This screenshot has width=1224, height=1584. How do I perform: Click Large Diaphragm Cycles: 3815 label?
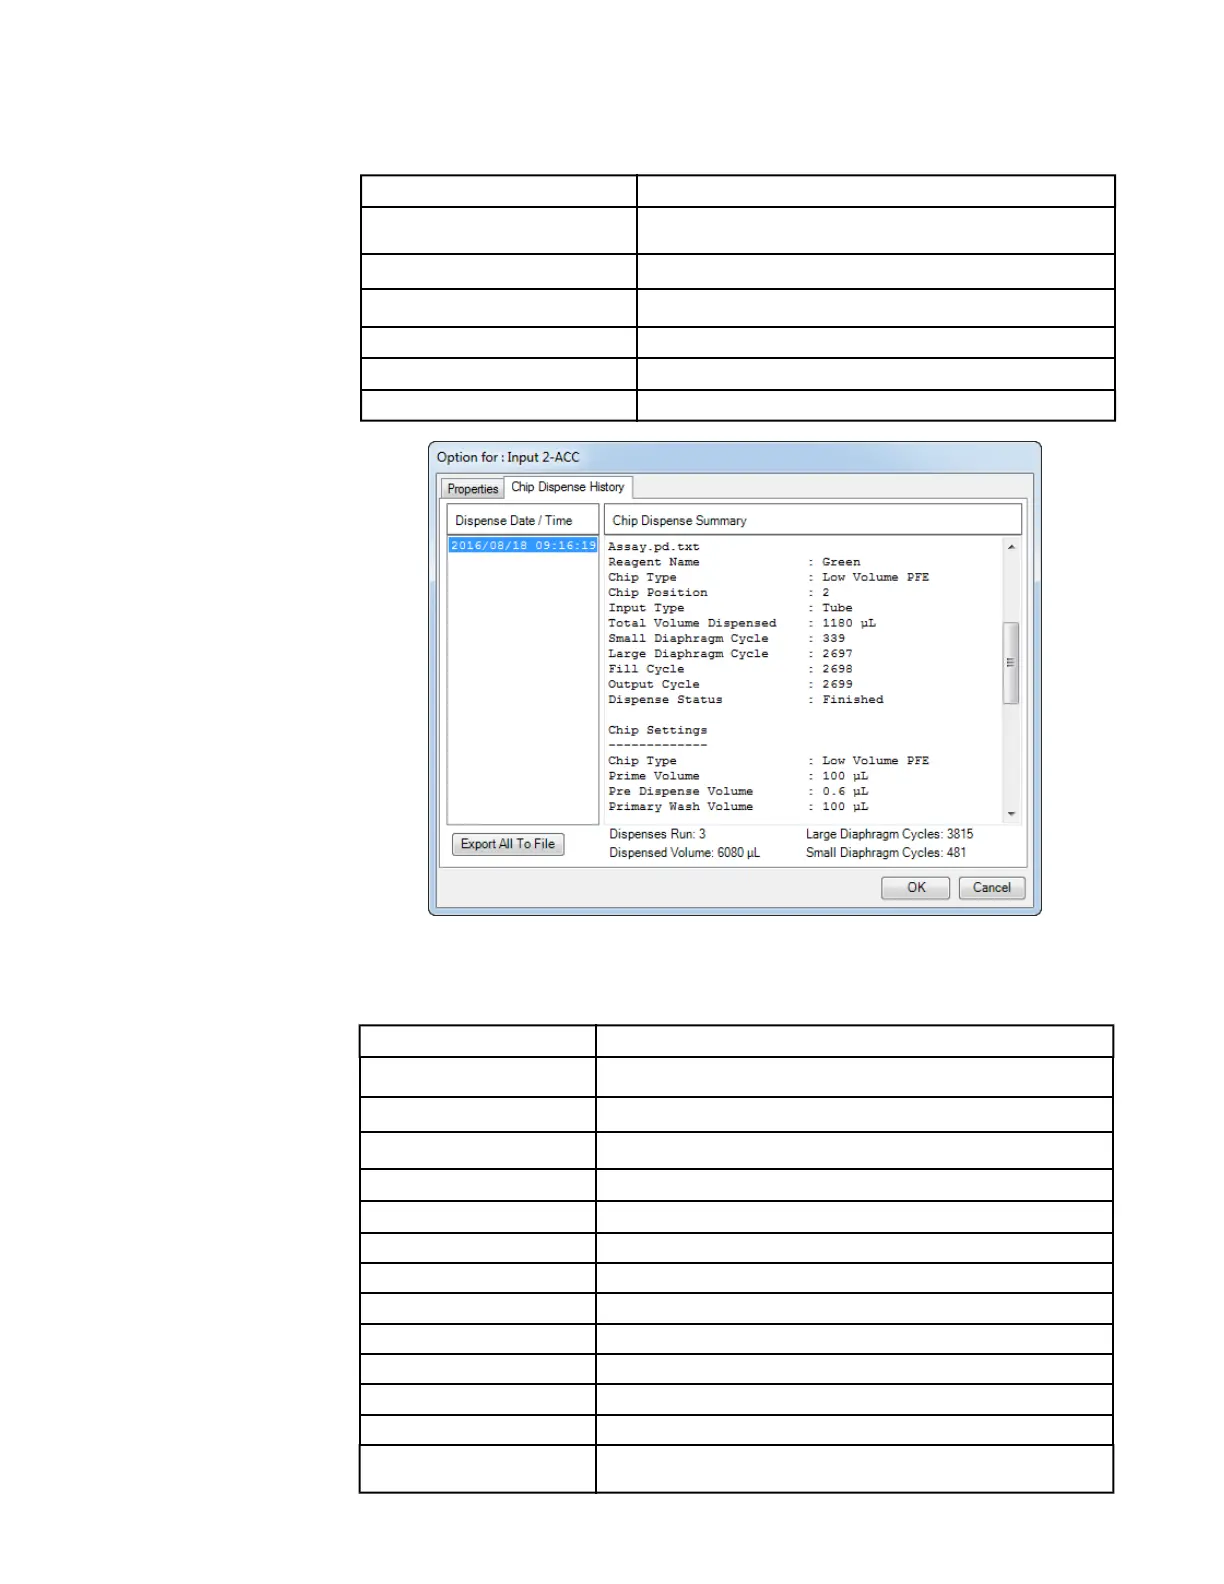889,834
